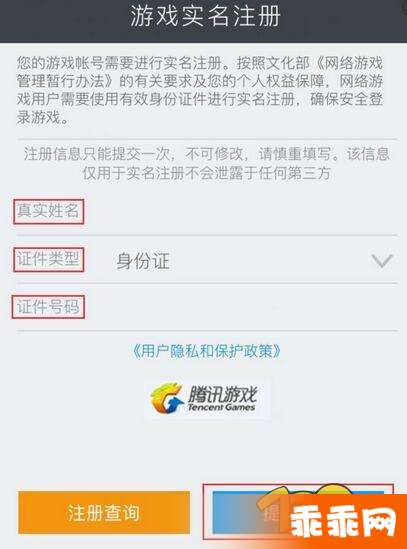Screen dimensions: 407x549
Task: Click the Tencent Games English wordmark
Action: click(221, 407)
